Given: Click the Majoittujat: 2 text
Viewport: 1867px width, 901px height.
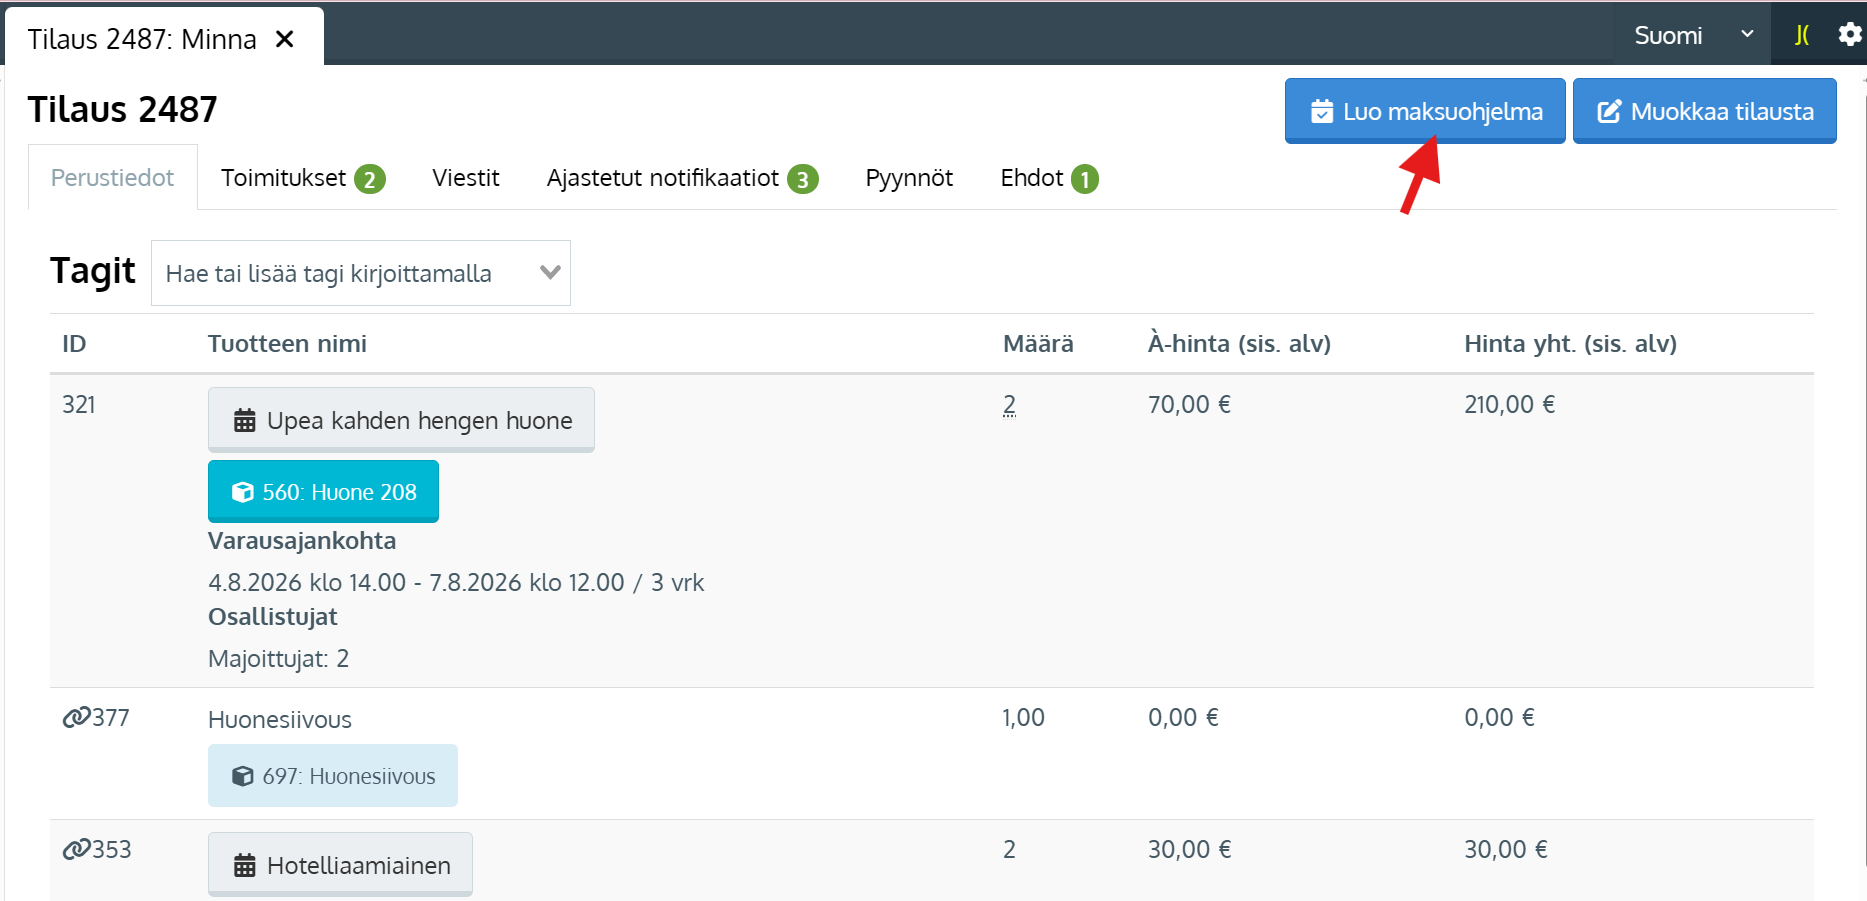Looking at the screenshot, I should click(x=278, y=658).
